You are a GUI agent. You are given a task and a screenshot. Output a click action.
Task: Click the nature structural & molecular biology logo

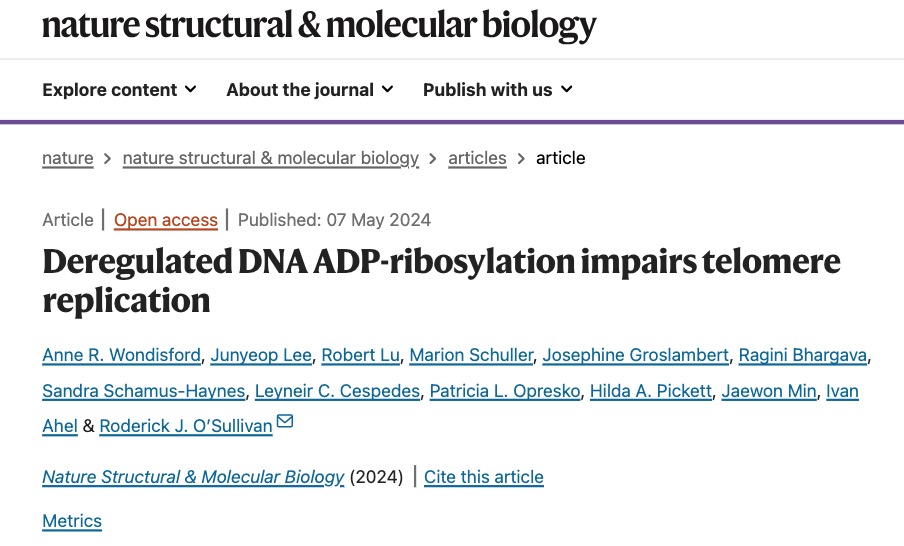tap(319, 25)
